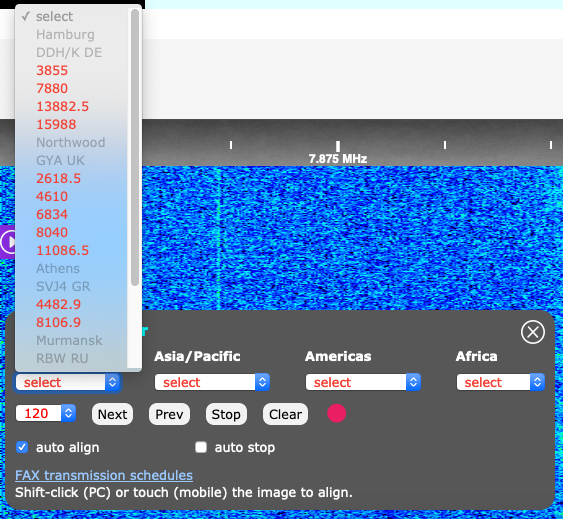Viewport: 563px width, 519px height.
Task: Click the Prev button
Action: point(169,414)
